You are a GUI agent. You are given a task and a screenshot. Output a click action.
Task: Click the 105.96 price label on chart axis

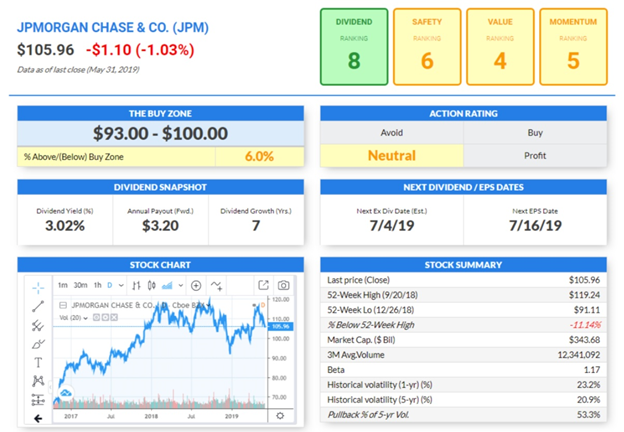point(281,326)
